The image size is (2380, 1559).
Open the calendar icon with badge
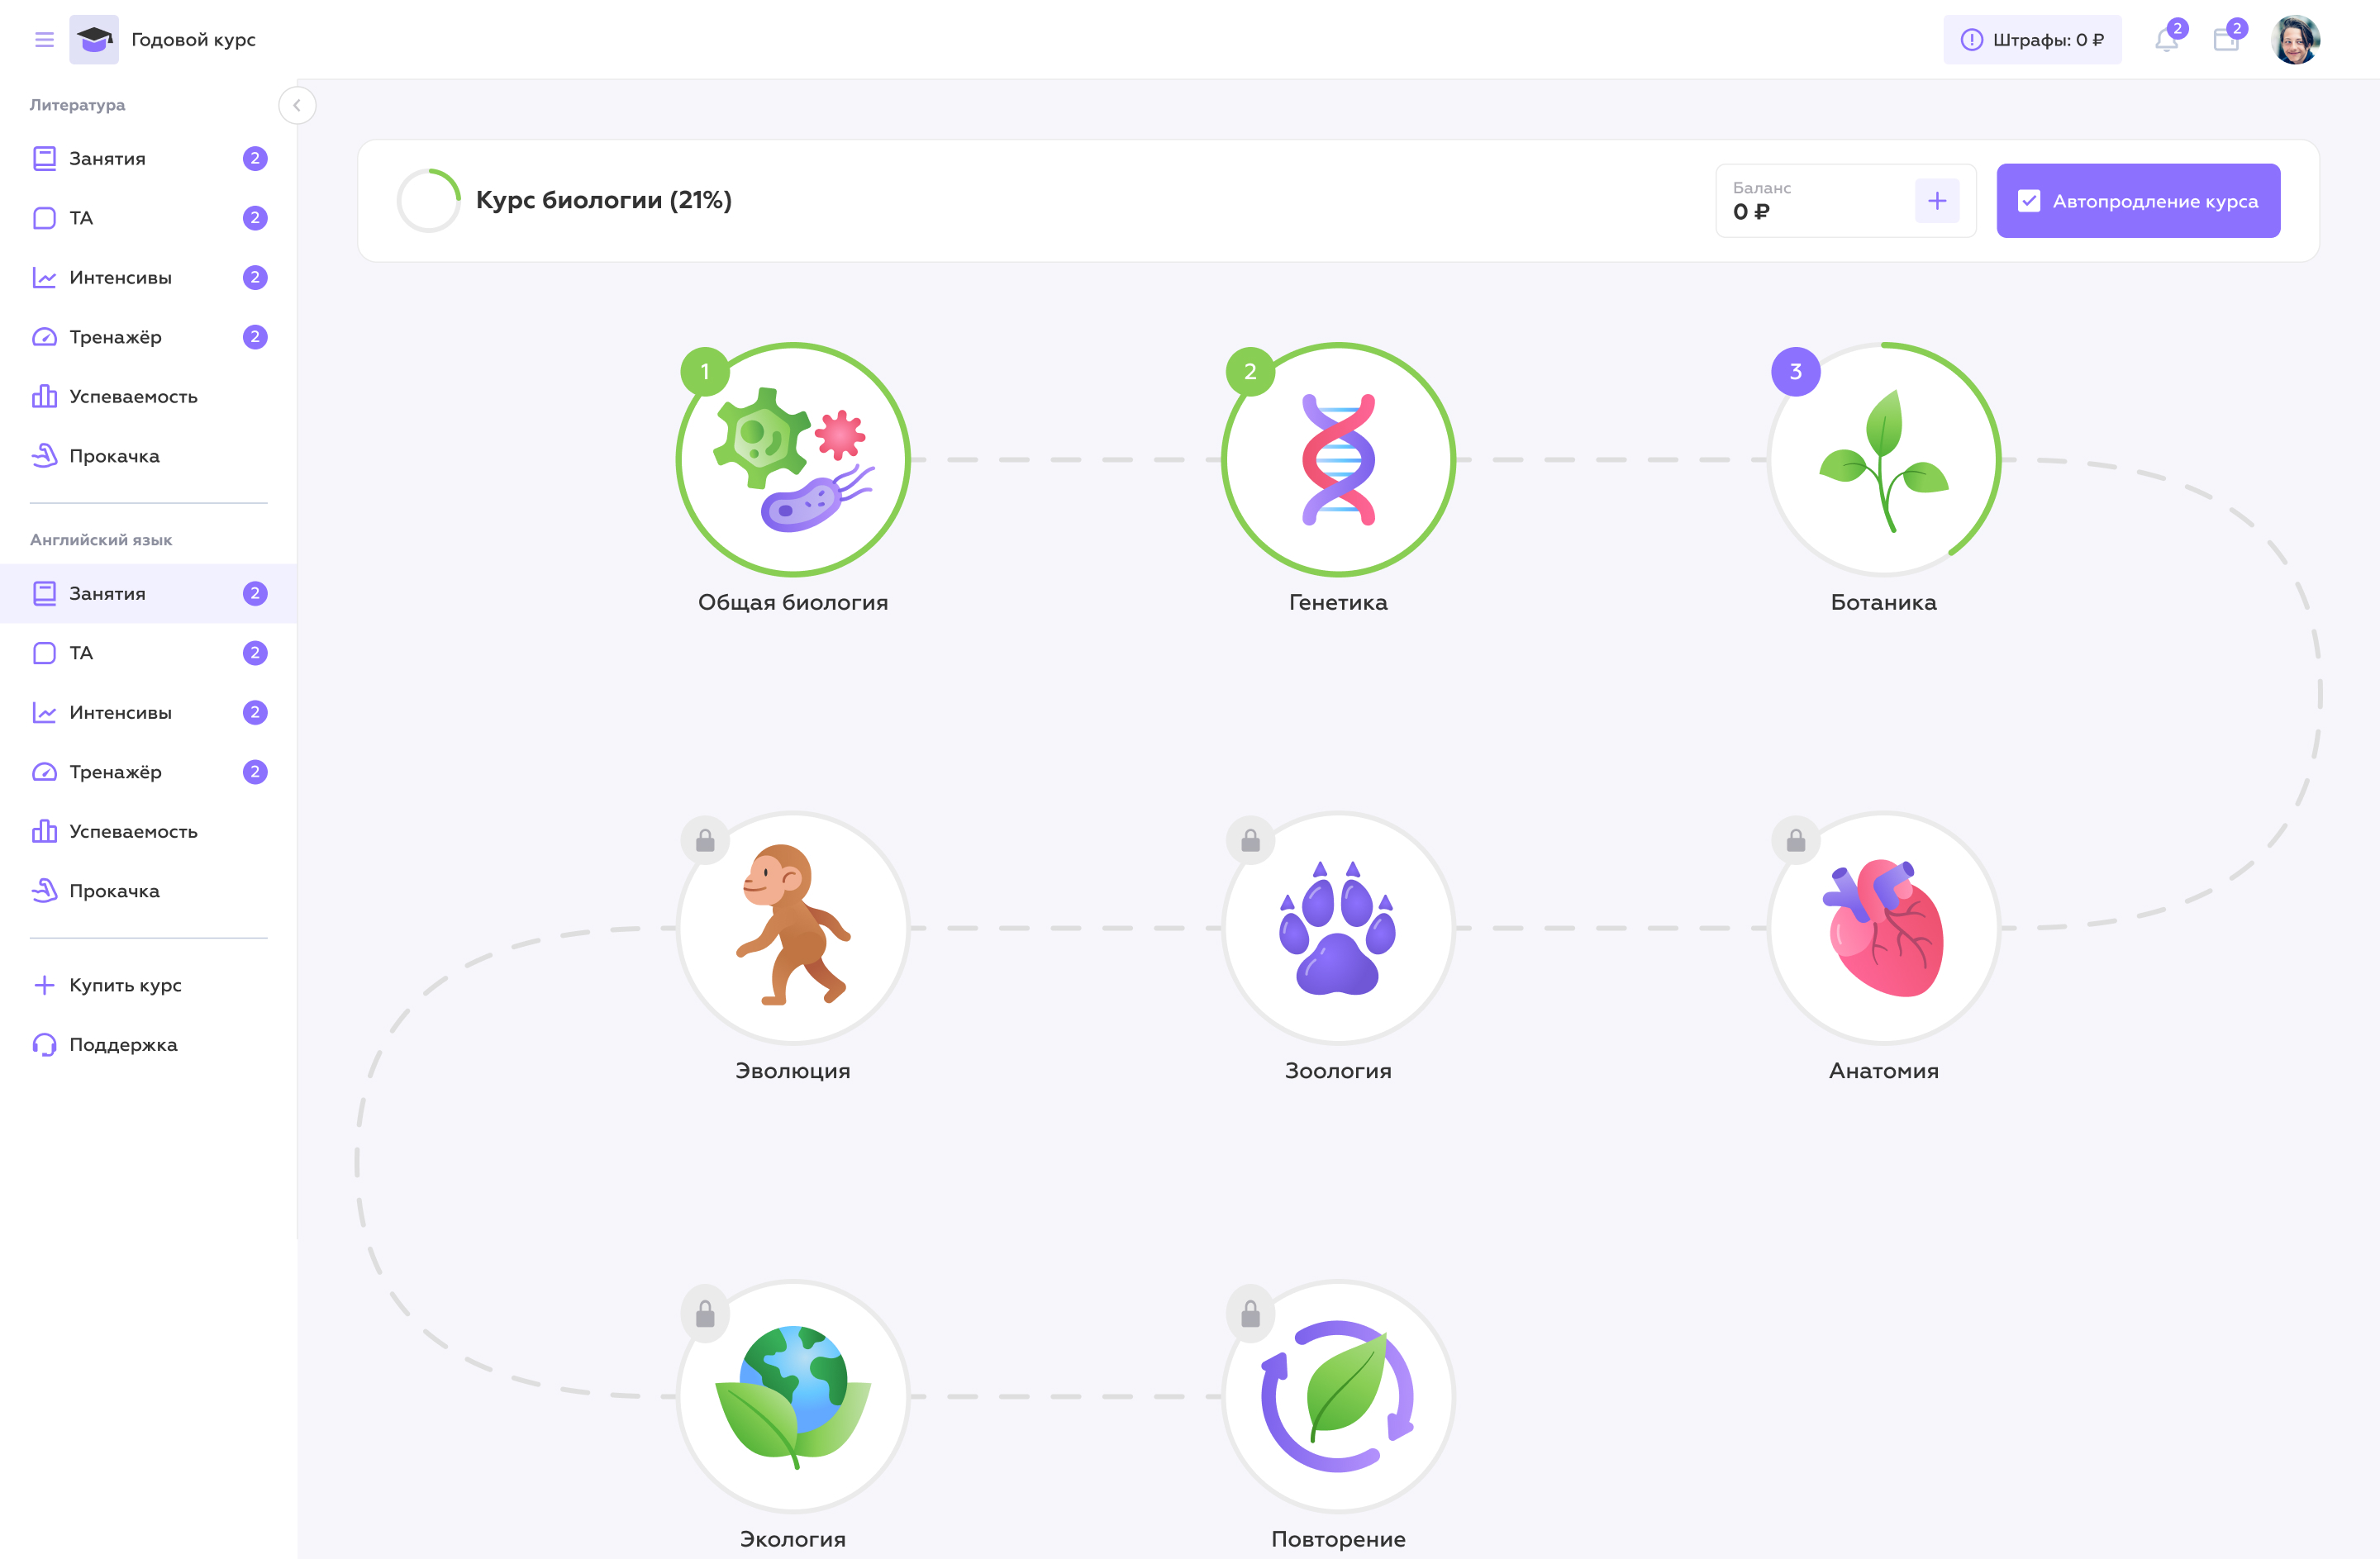tap(2226, 40)
